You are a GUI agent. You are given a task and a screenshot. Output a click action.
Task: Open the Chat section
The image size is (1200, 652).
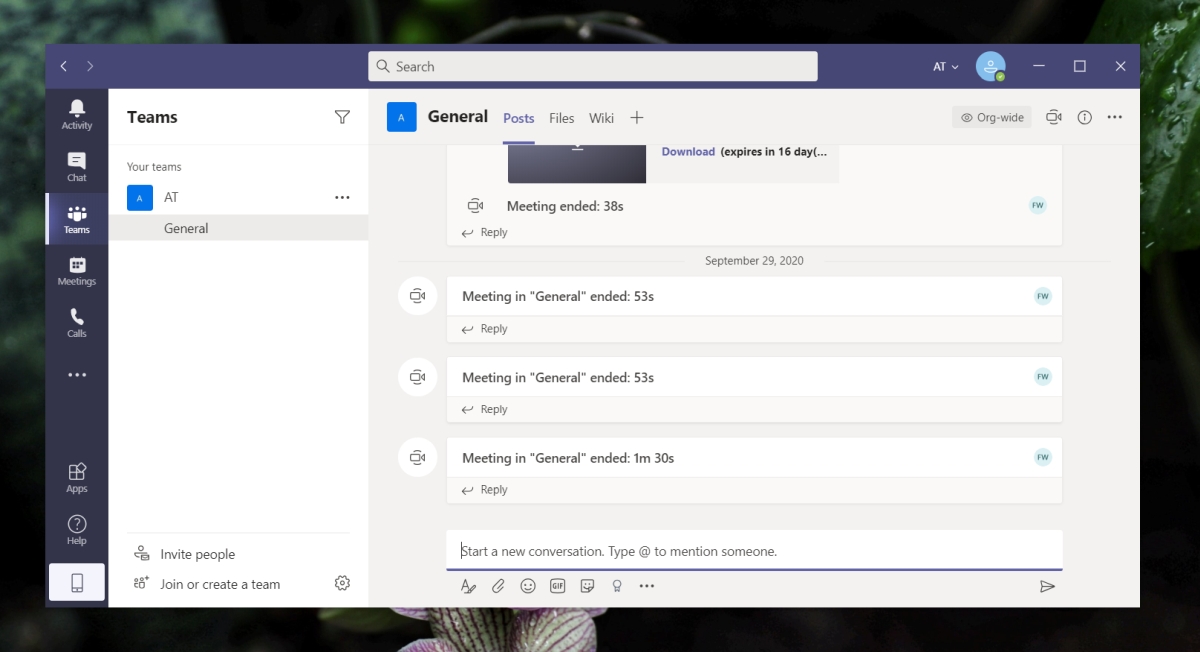[77, 166]
